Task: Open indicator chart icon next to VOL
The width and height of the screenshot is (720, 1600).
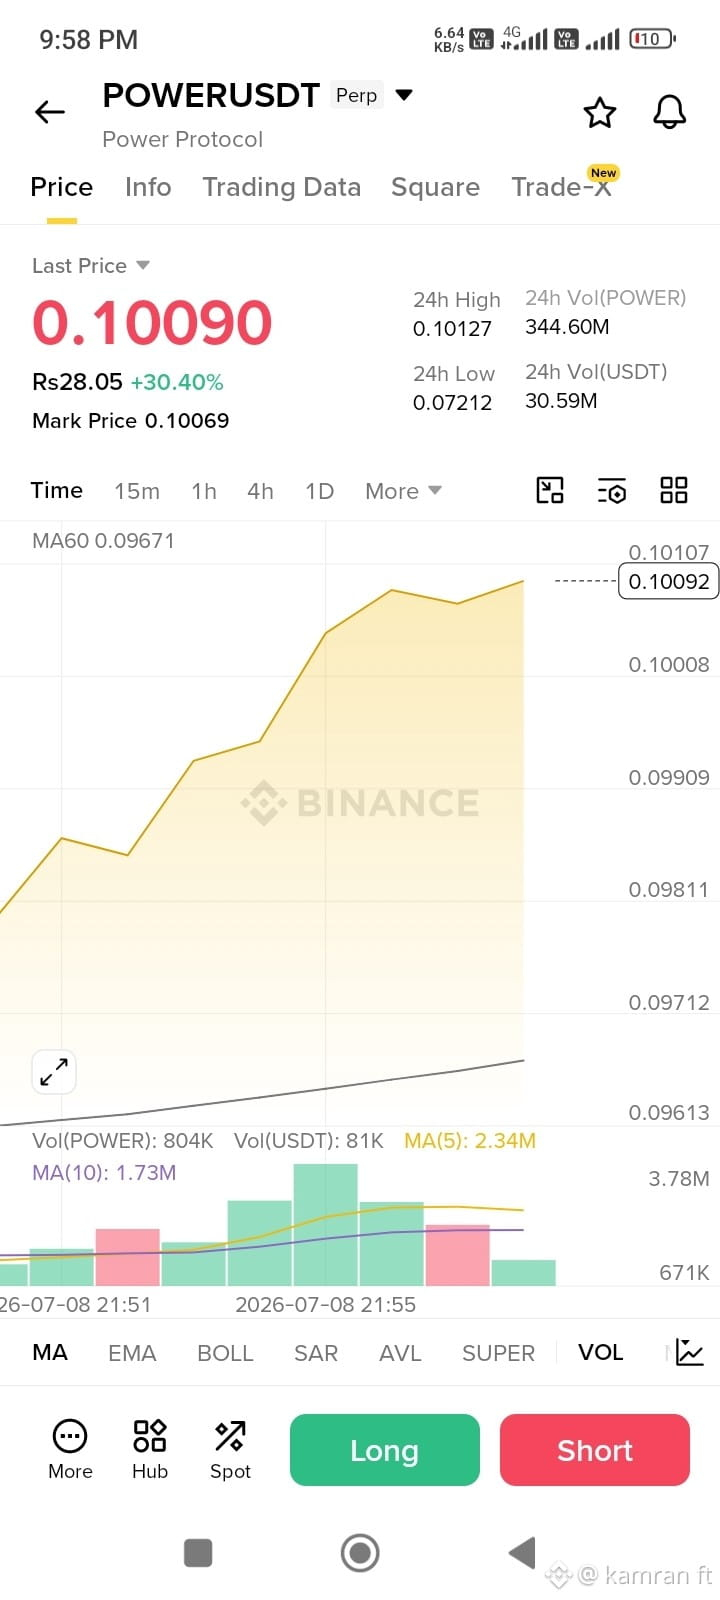Action: (x=690, y=1352)
